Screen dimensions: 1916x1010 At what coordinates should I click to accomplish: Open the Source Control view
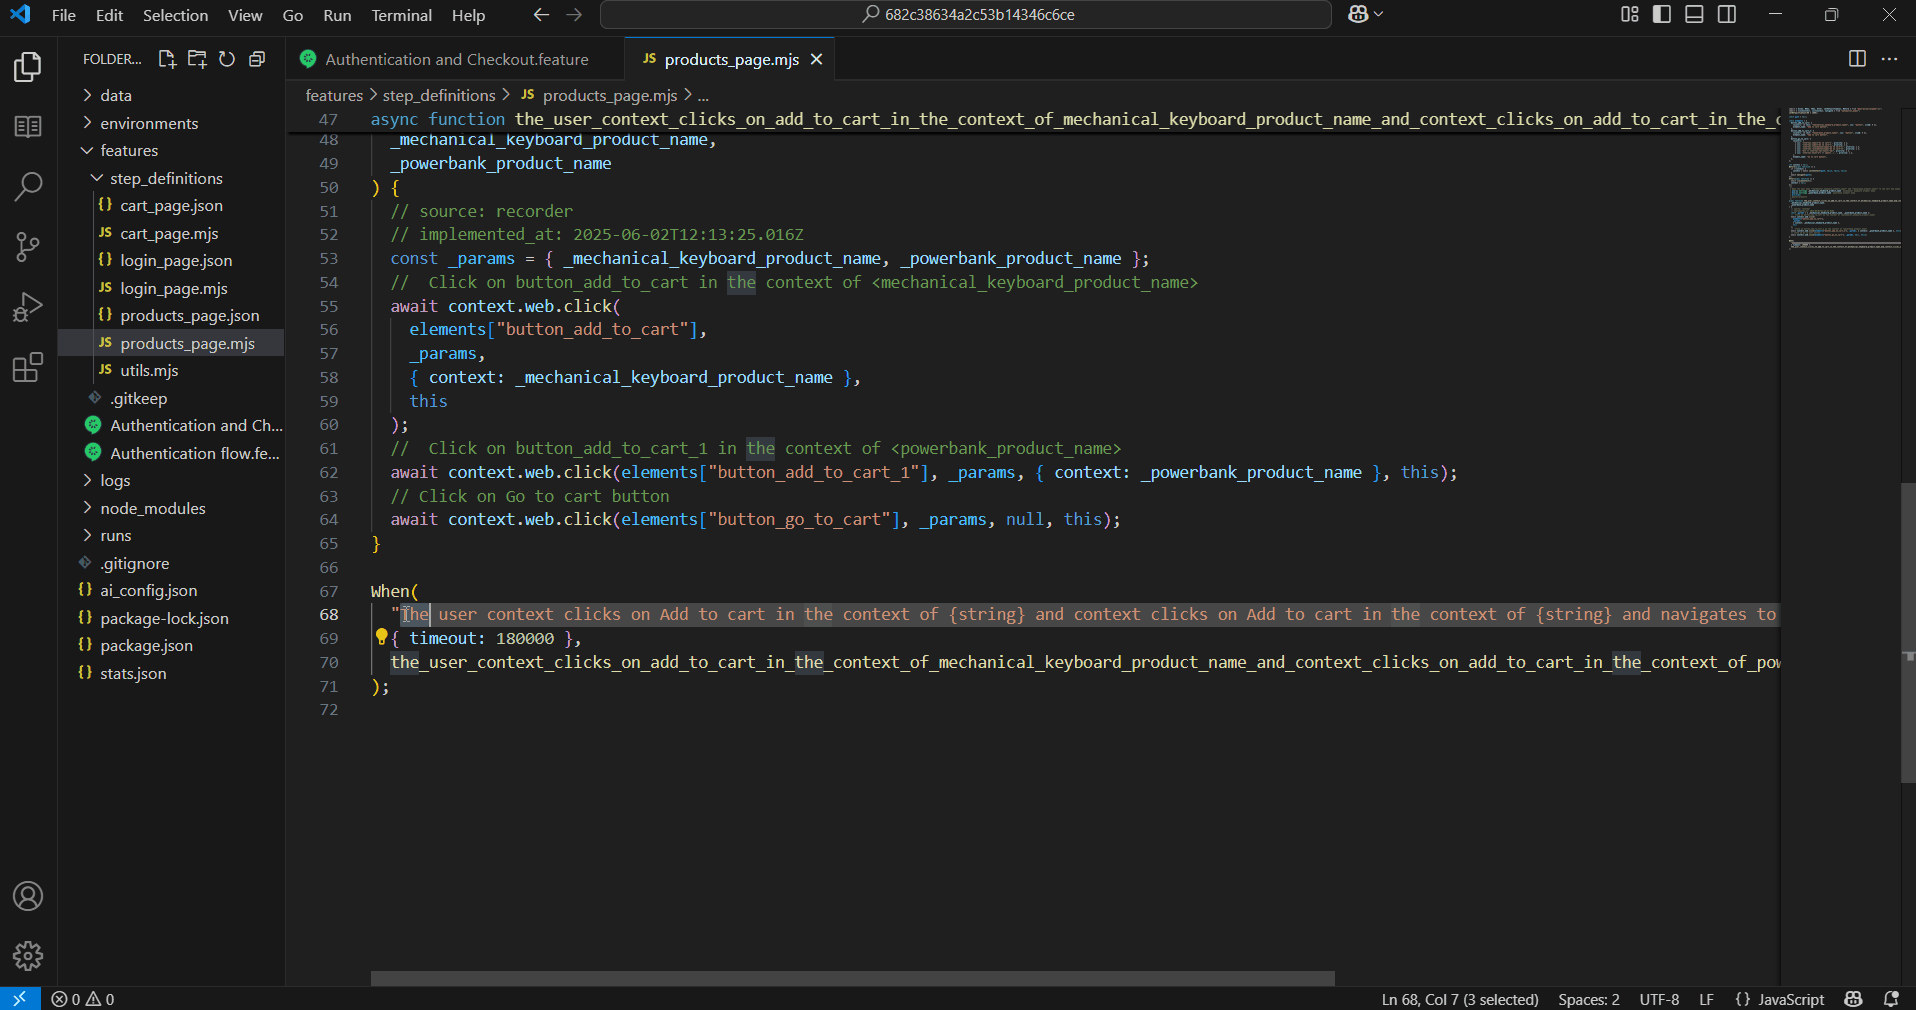pyautogui.click(x=27, y=247)
